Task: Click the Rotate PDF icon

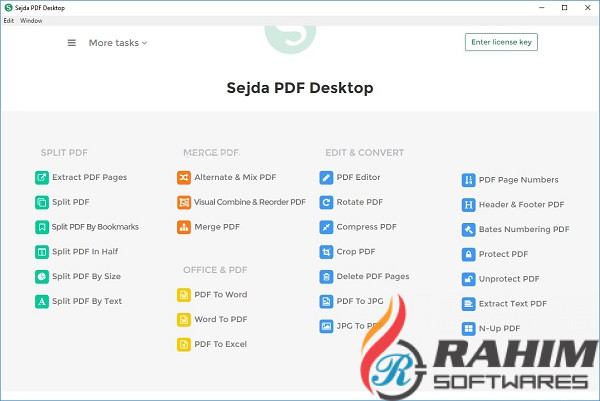Action: pyautogui.click(x=326, y=202)
